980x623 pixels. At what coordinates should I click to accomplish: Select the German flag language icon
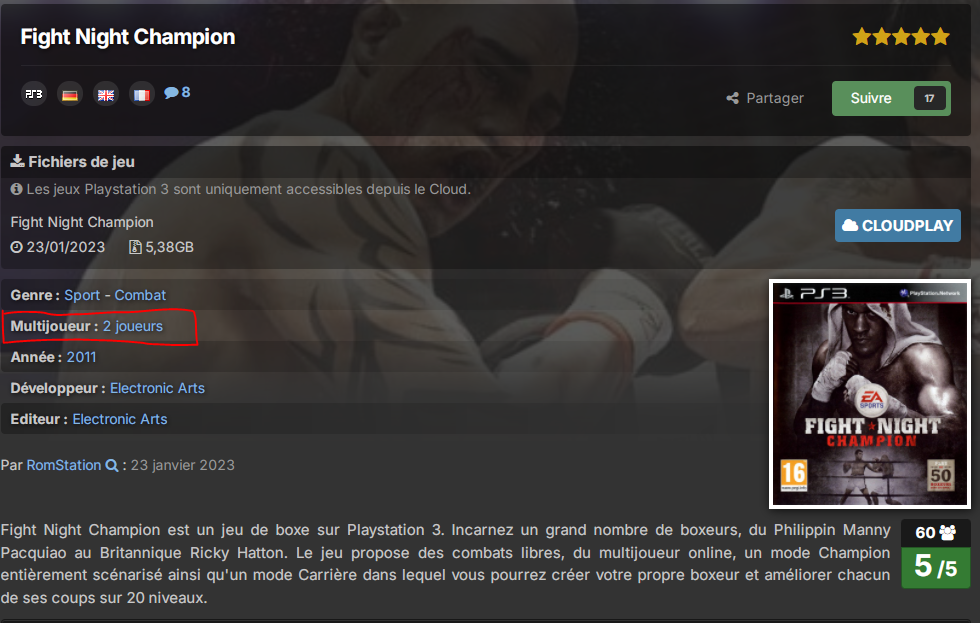pos(70,95)
